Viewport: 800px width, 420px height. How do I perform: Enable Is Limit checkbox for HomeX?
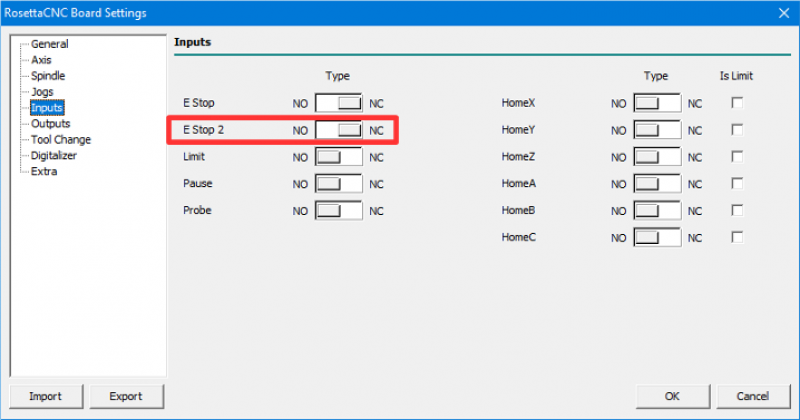737,103
